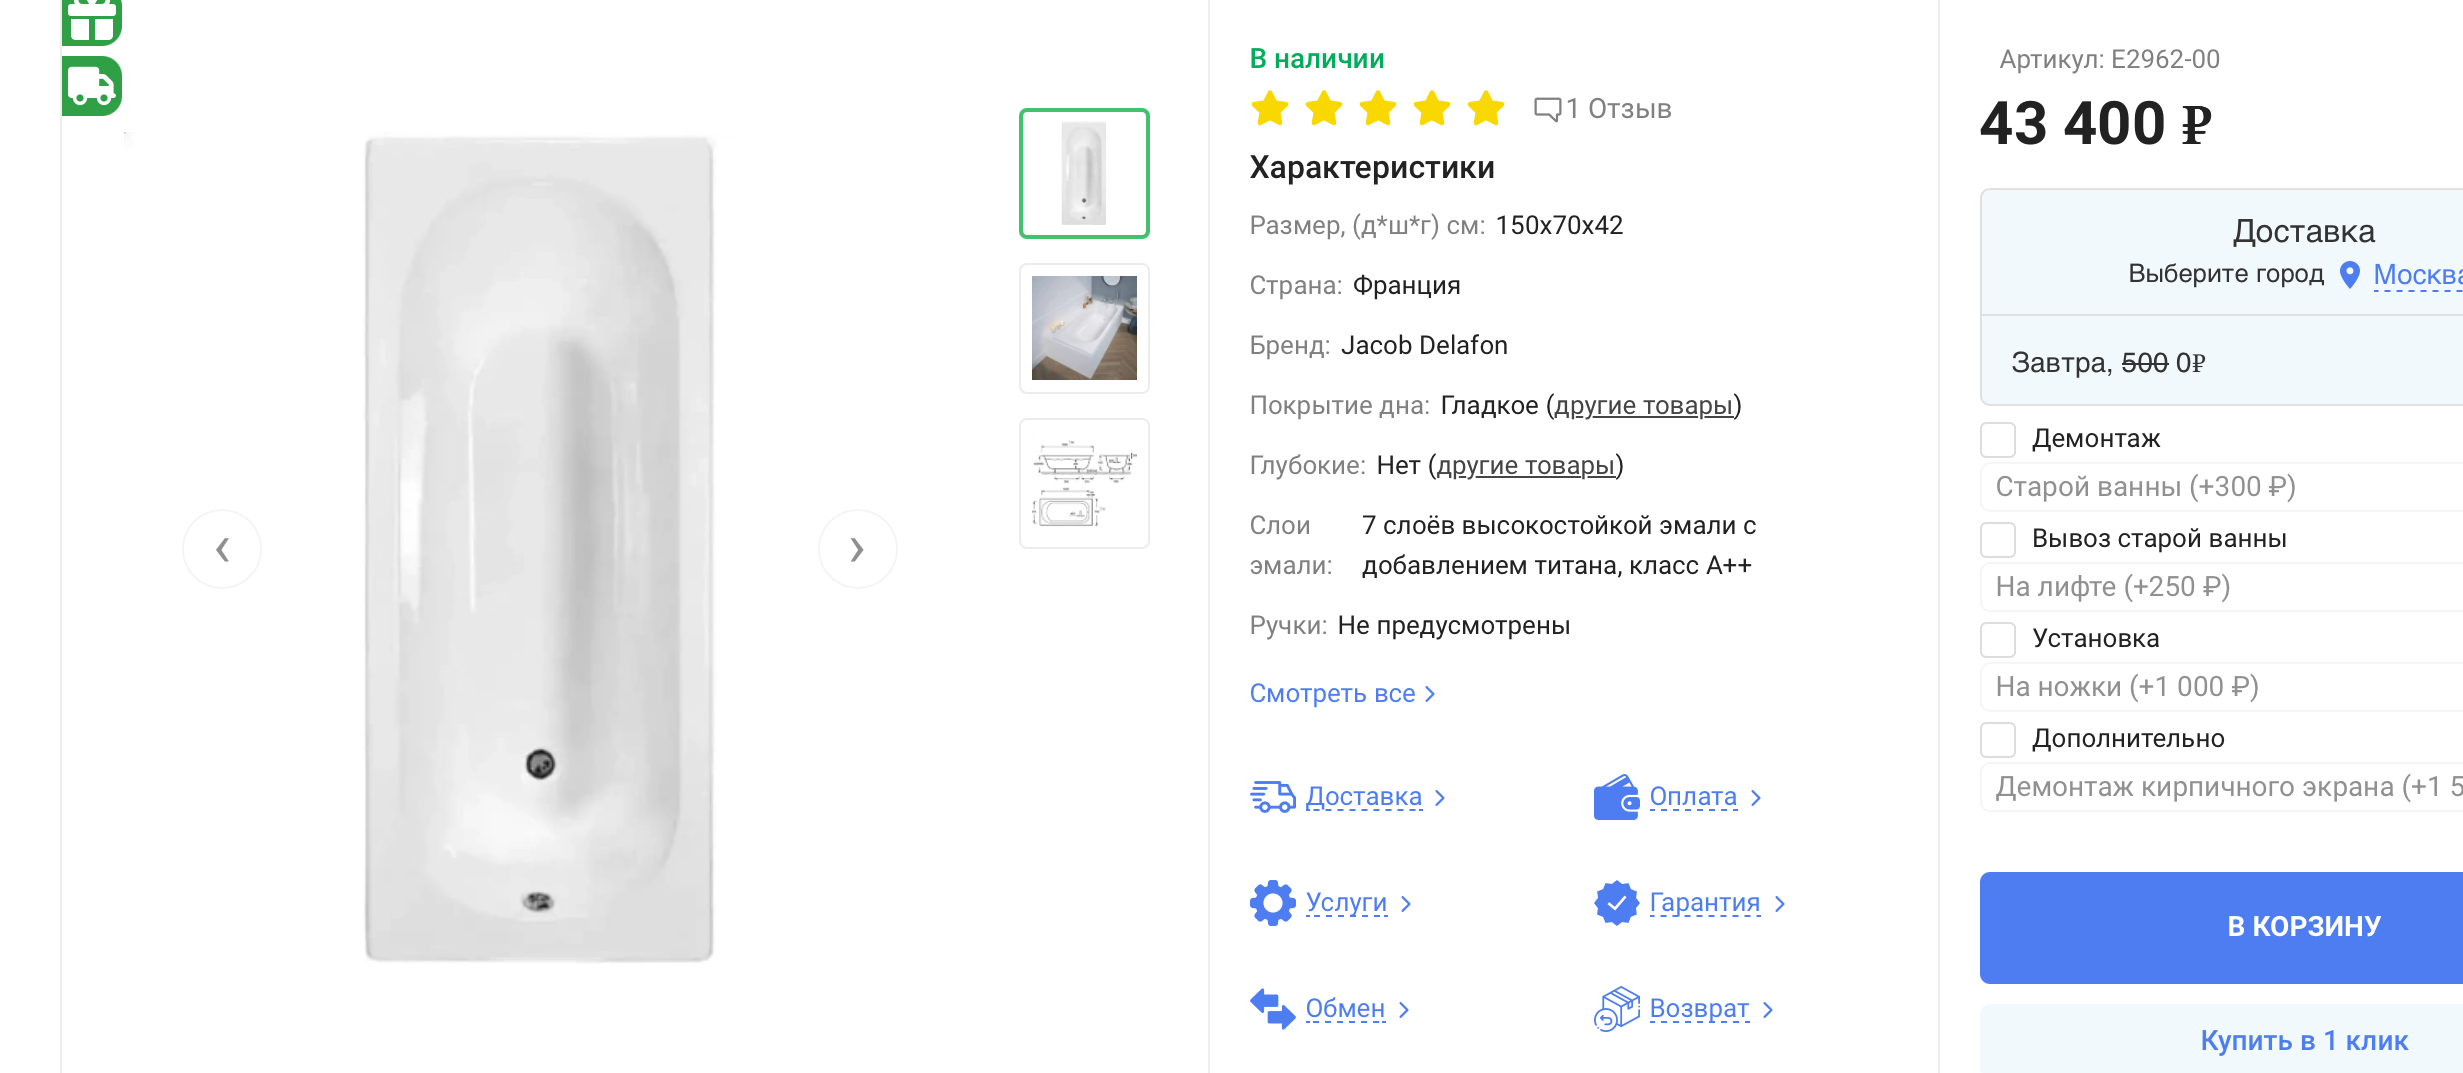
Task: Show next product image with right arrow
Action: pyautogui.click(x=857, y=549)
